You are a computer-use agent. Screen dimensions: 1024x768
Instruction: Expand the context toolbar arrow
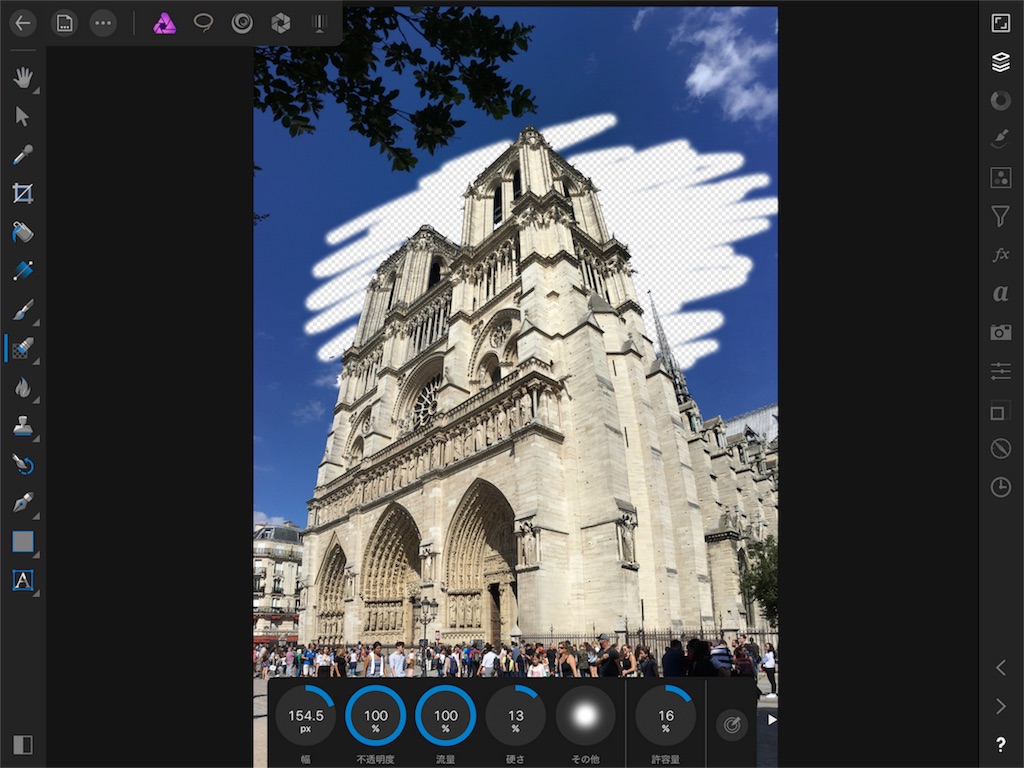(x=771, y=720)
